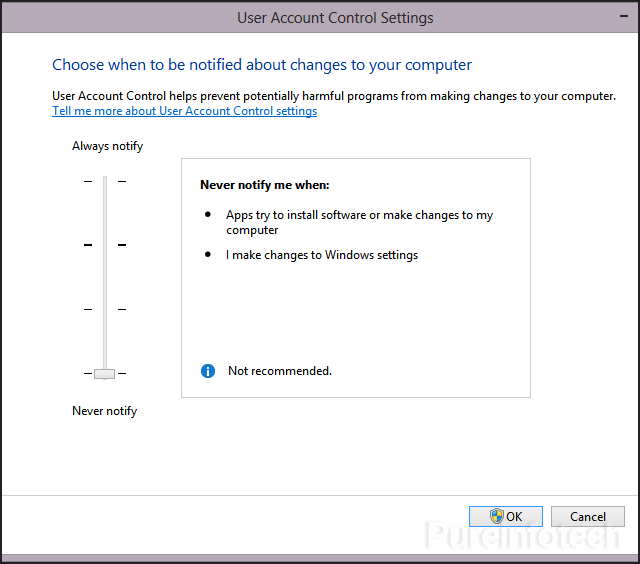
Task: Confirm settings with the OK button
Action: (x=506, y=516)
